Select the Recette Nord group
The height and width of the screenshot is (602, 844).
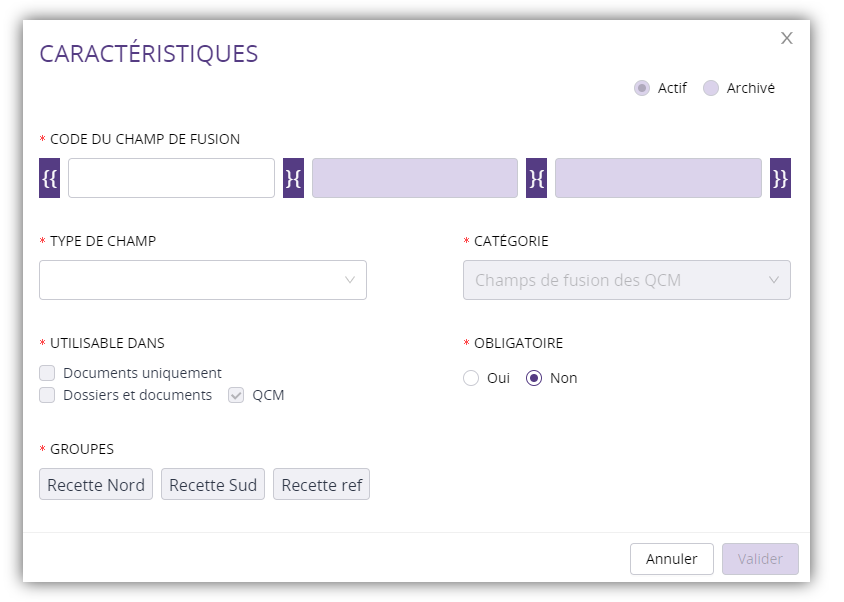(x=96, y=485)
